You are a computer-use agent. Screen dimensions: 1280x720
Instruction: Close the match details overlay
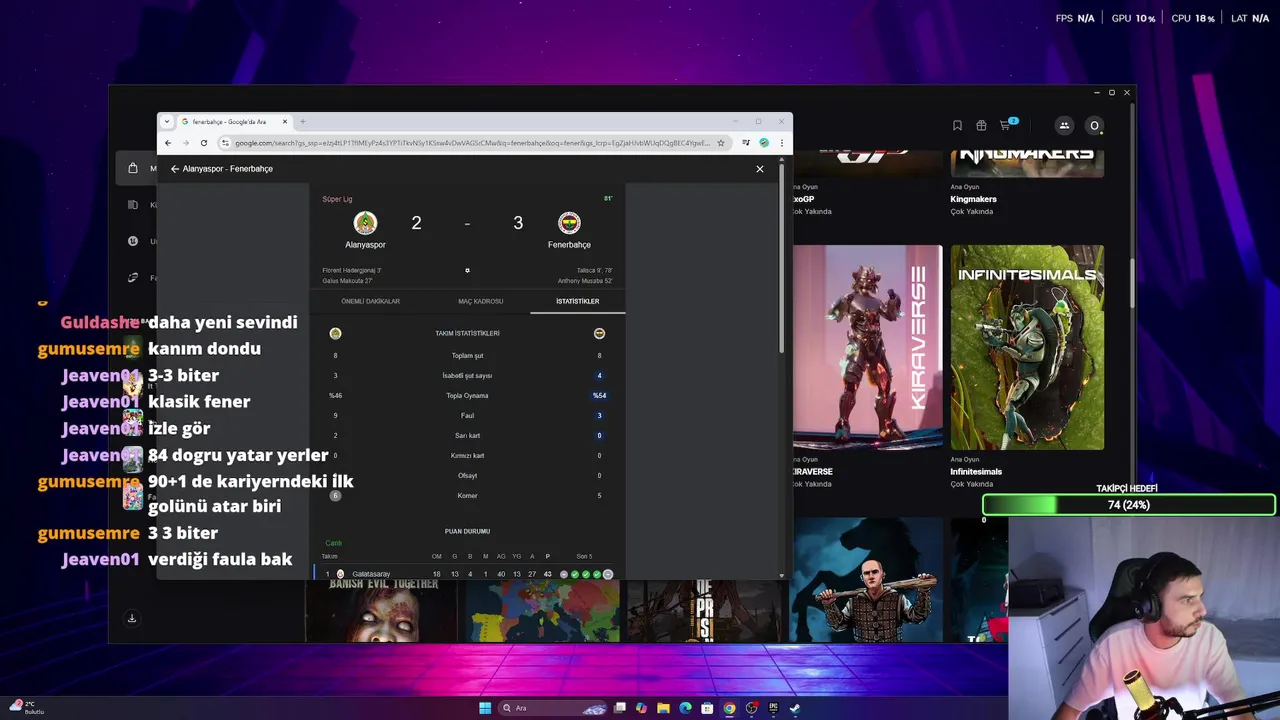pyautogui.click(x=760, y=169)
